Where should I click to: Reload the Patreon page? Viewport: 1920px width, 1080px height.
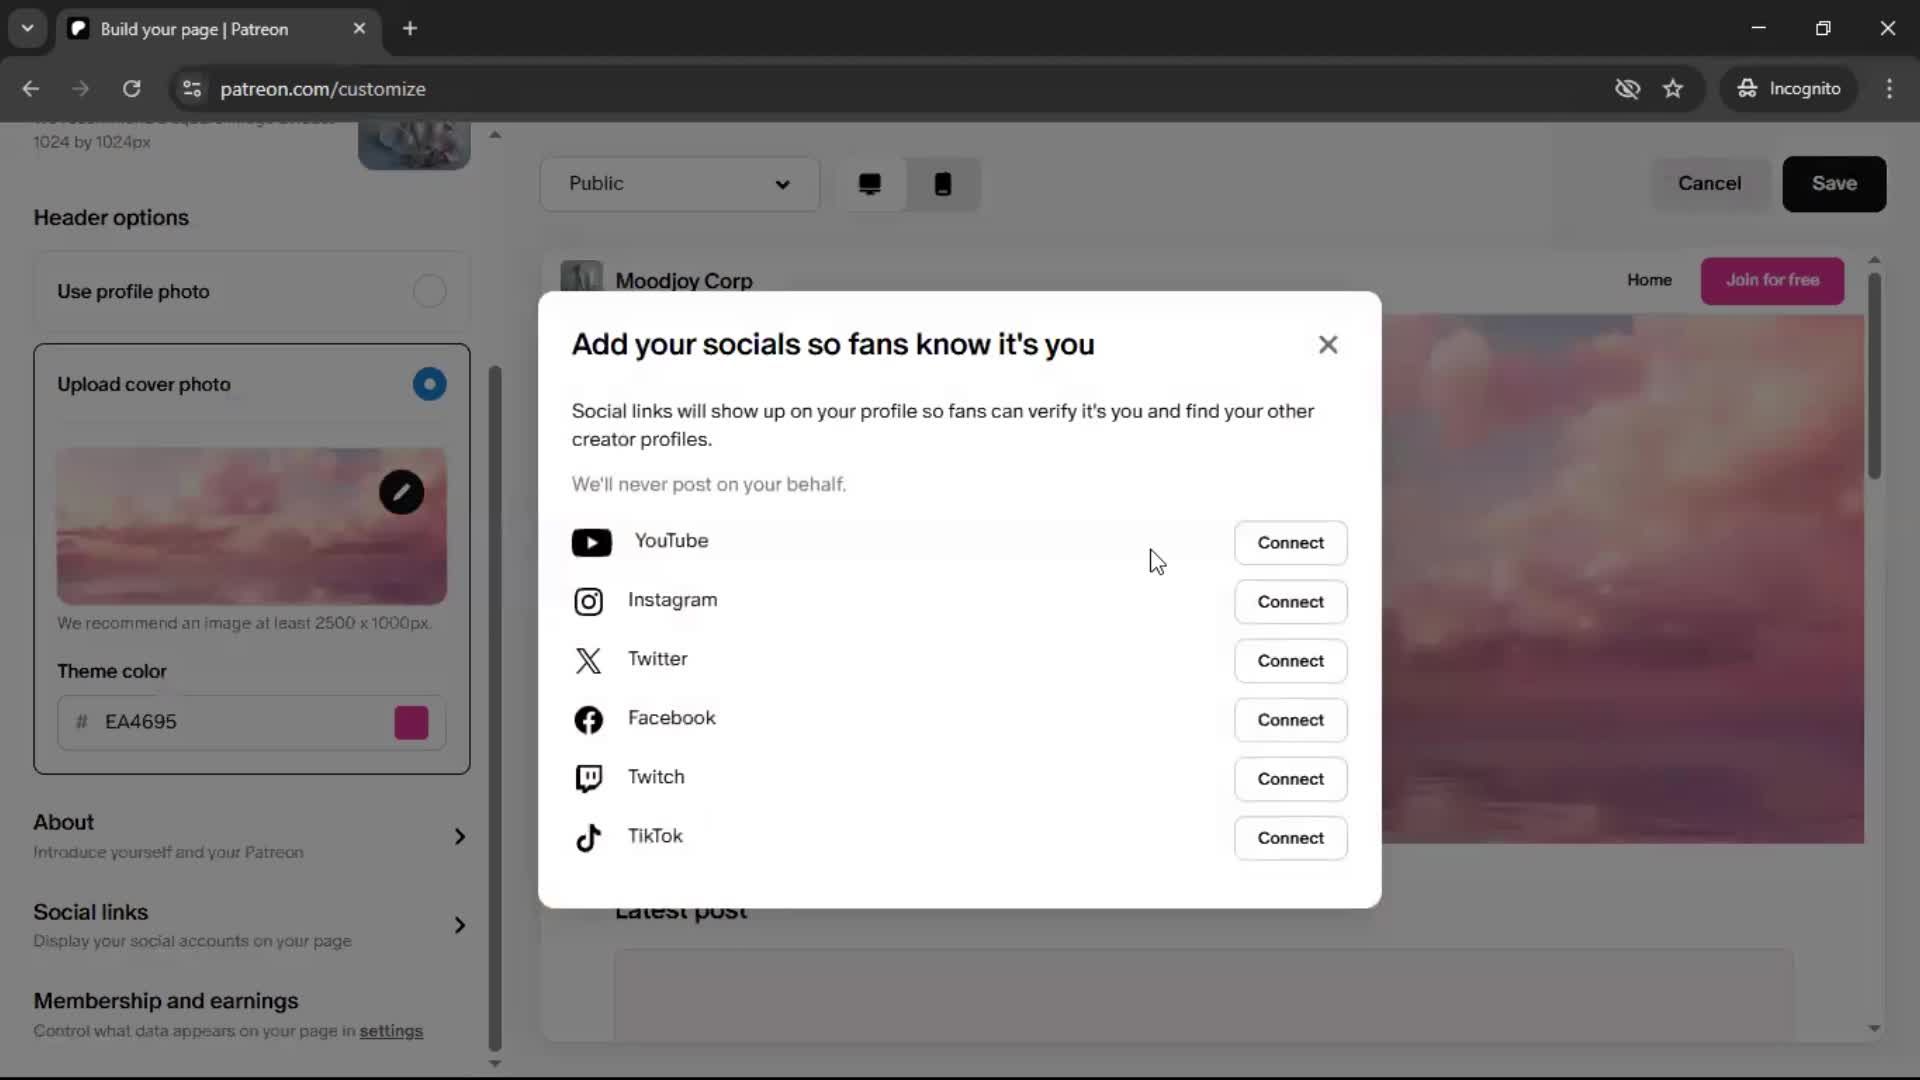(x=131, y=89)
